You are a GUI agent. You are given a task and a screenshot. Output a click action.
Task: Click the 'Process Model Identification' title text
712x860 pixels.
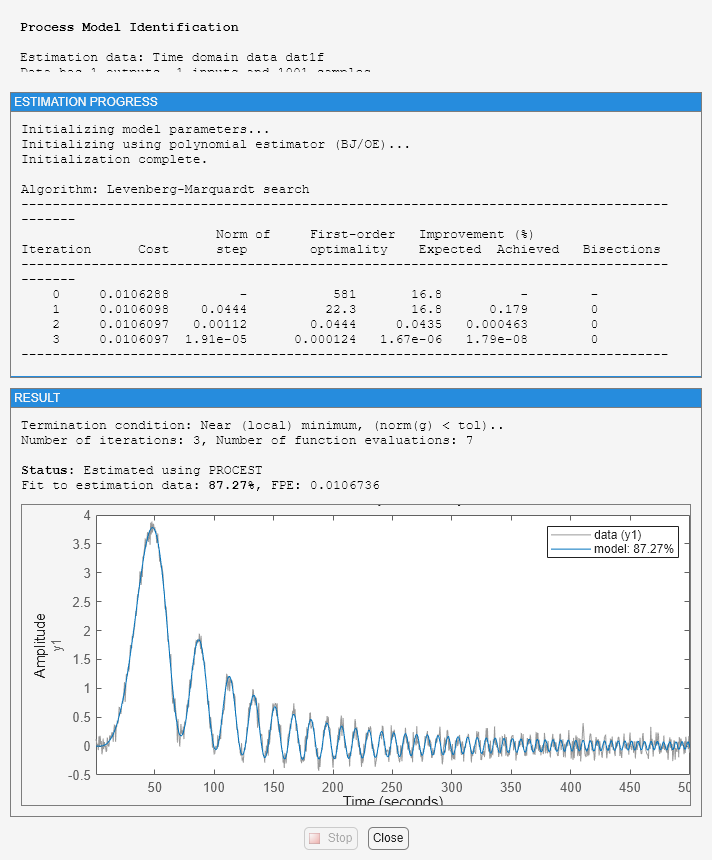129,27
